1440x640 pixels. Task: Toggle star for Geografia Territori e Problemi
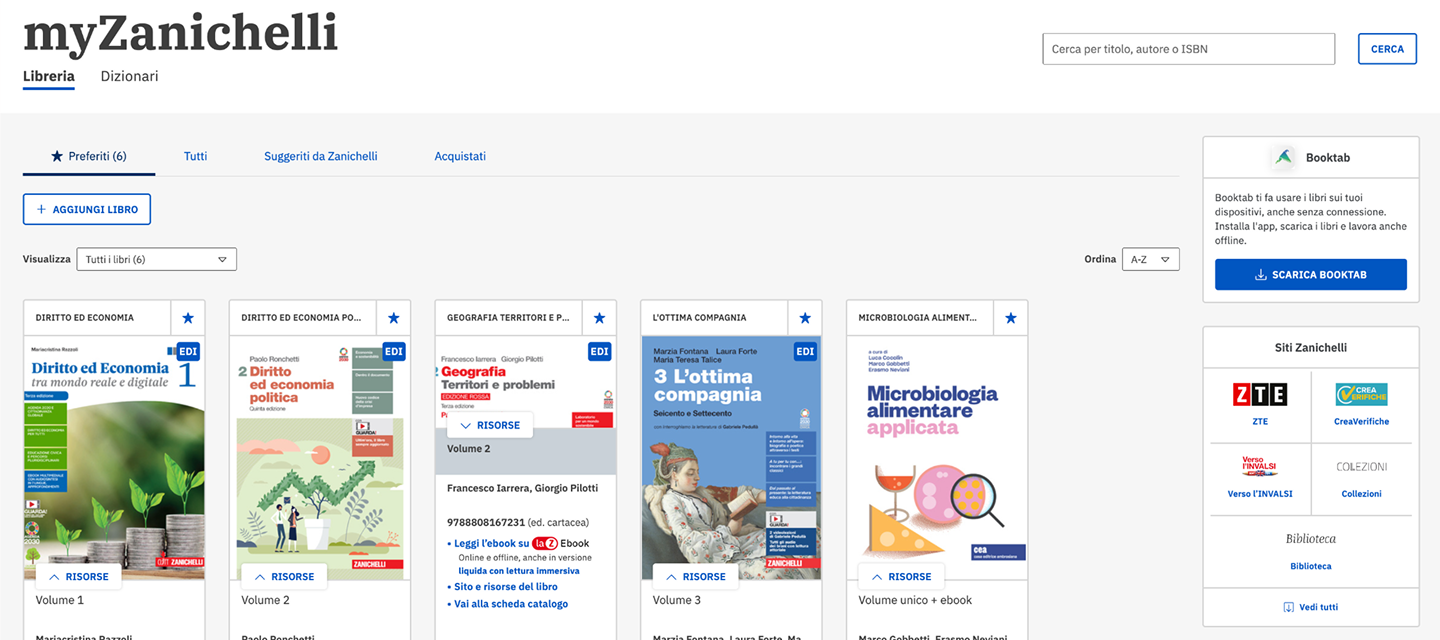(x=600, y=318)
